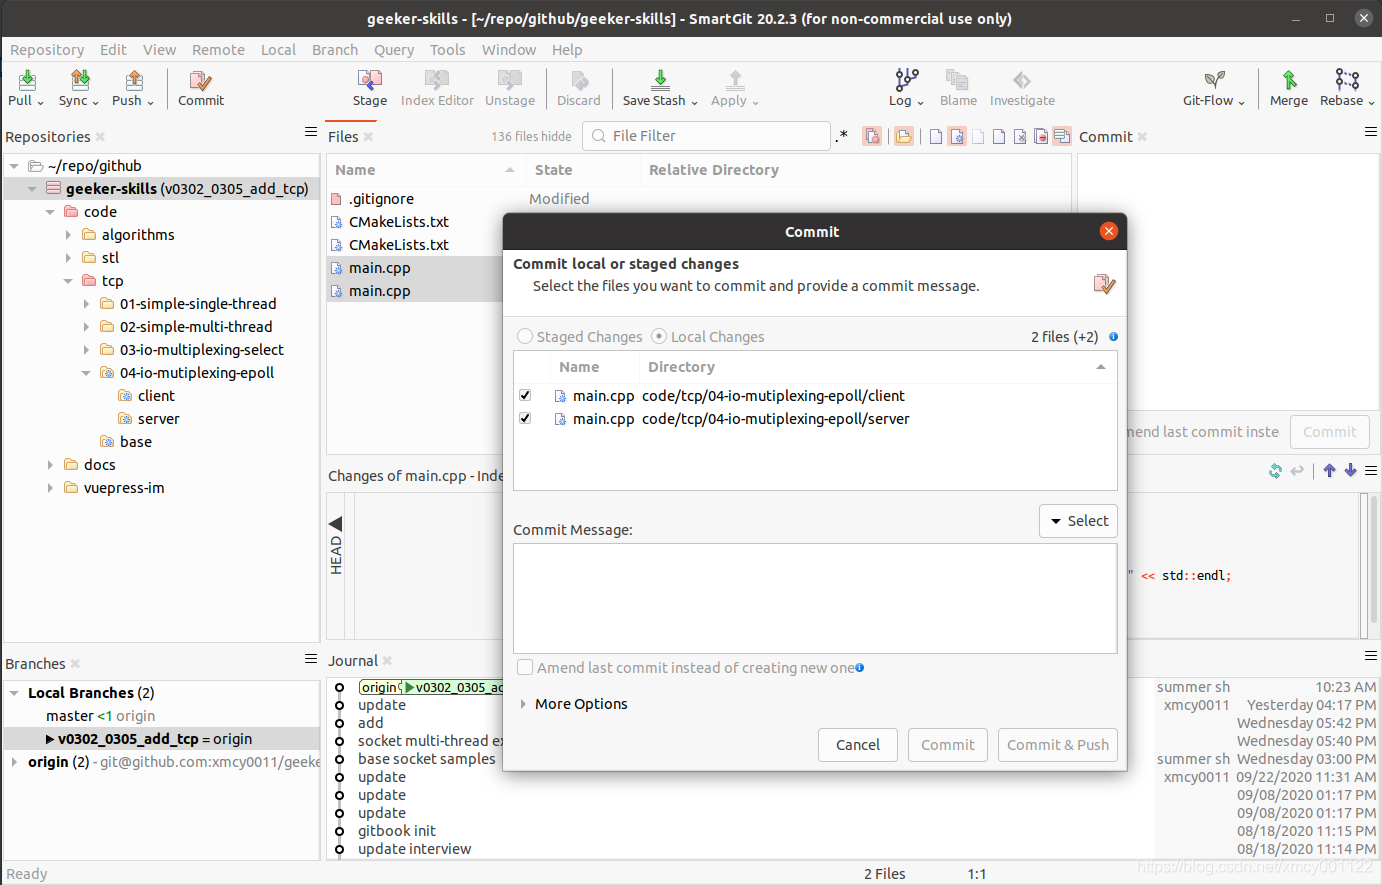The image size is (1382, 885).
Task: Expand the origin (2) remote node
Action: (x=14, y=762)
